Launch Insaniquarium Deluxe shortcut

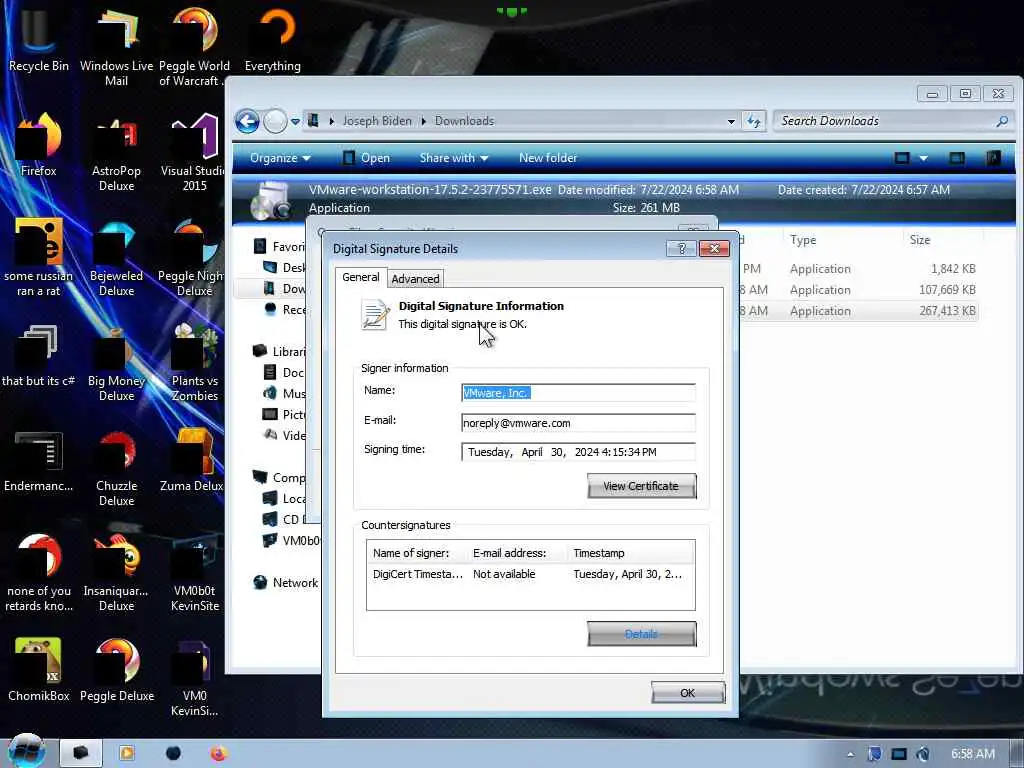pos(116,573)
